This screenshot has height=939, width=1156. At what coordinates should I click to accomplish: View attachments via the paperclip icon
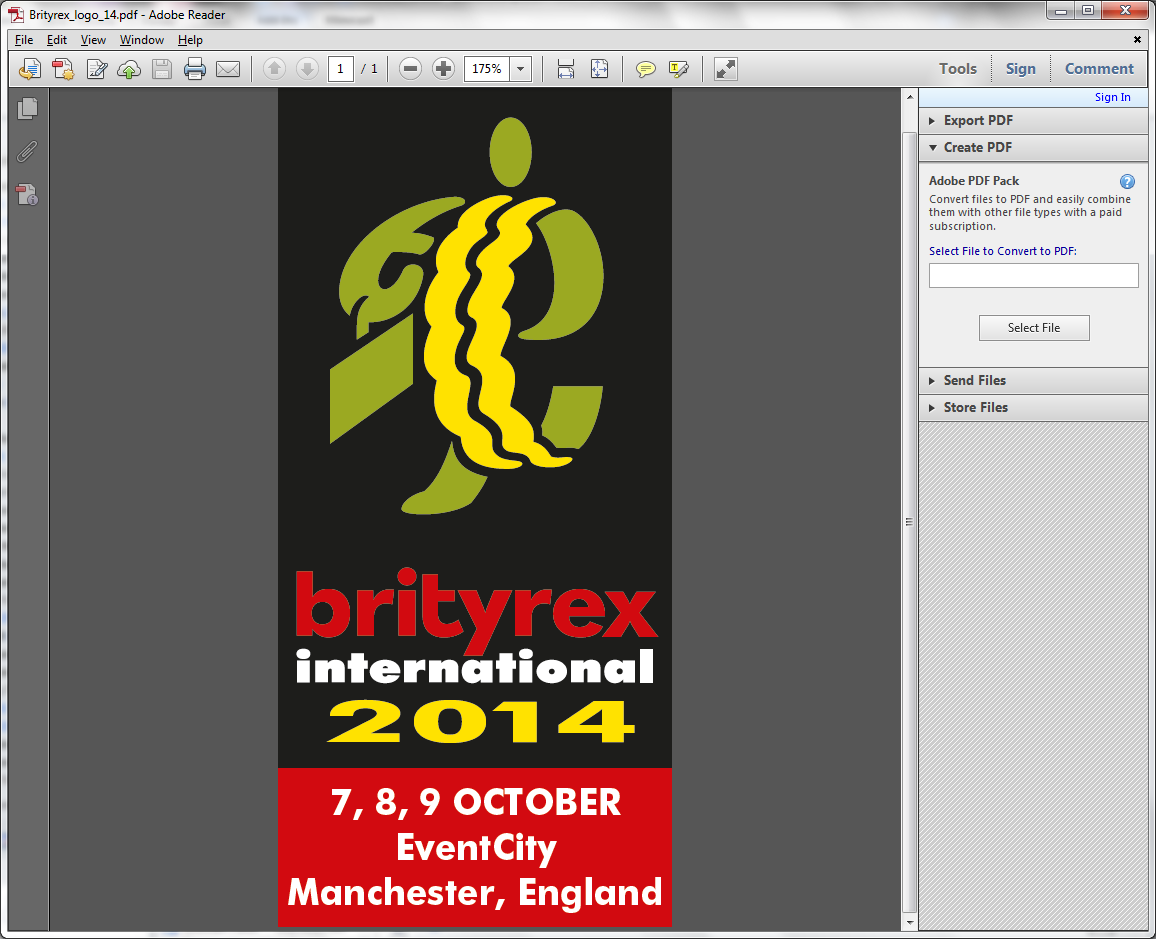pyautogui.click(x=27, y=151)
